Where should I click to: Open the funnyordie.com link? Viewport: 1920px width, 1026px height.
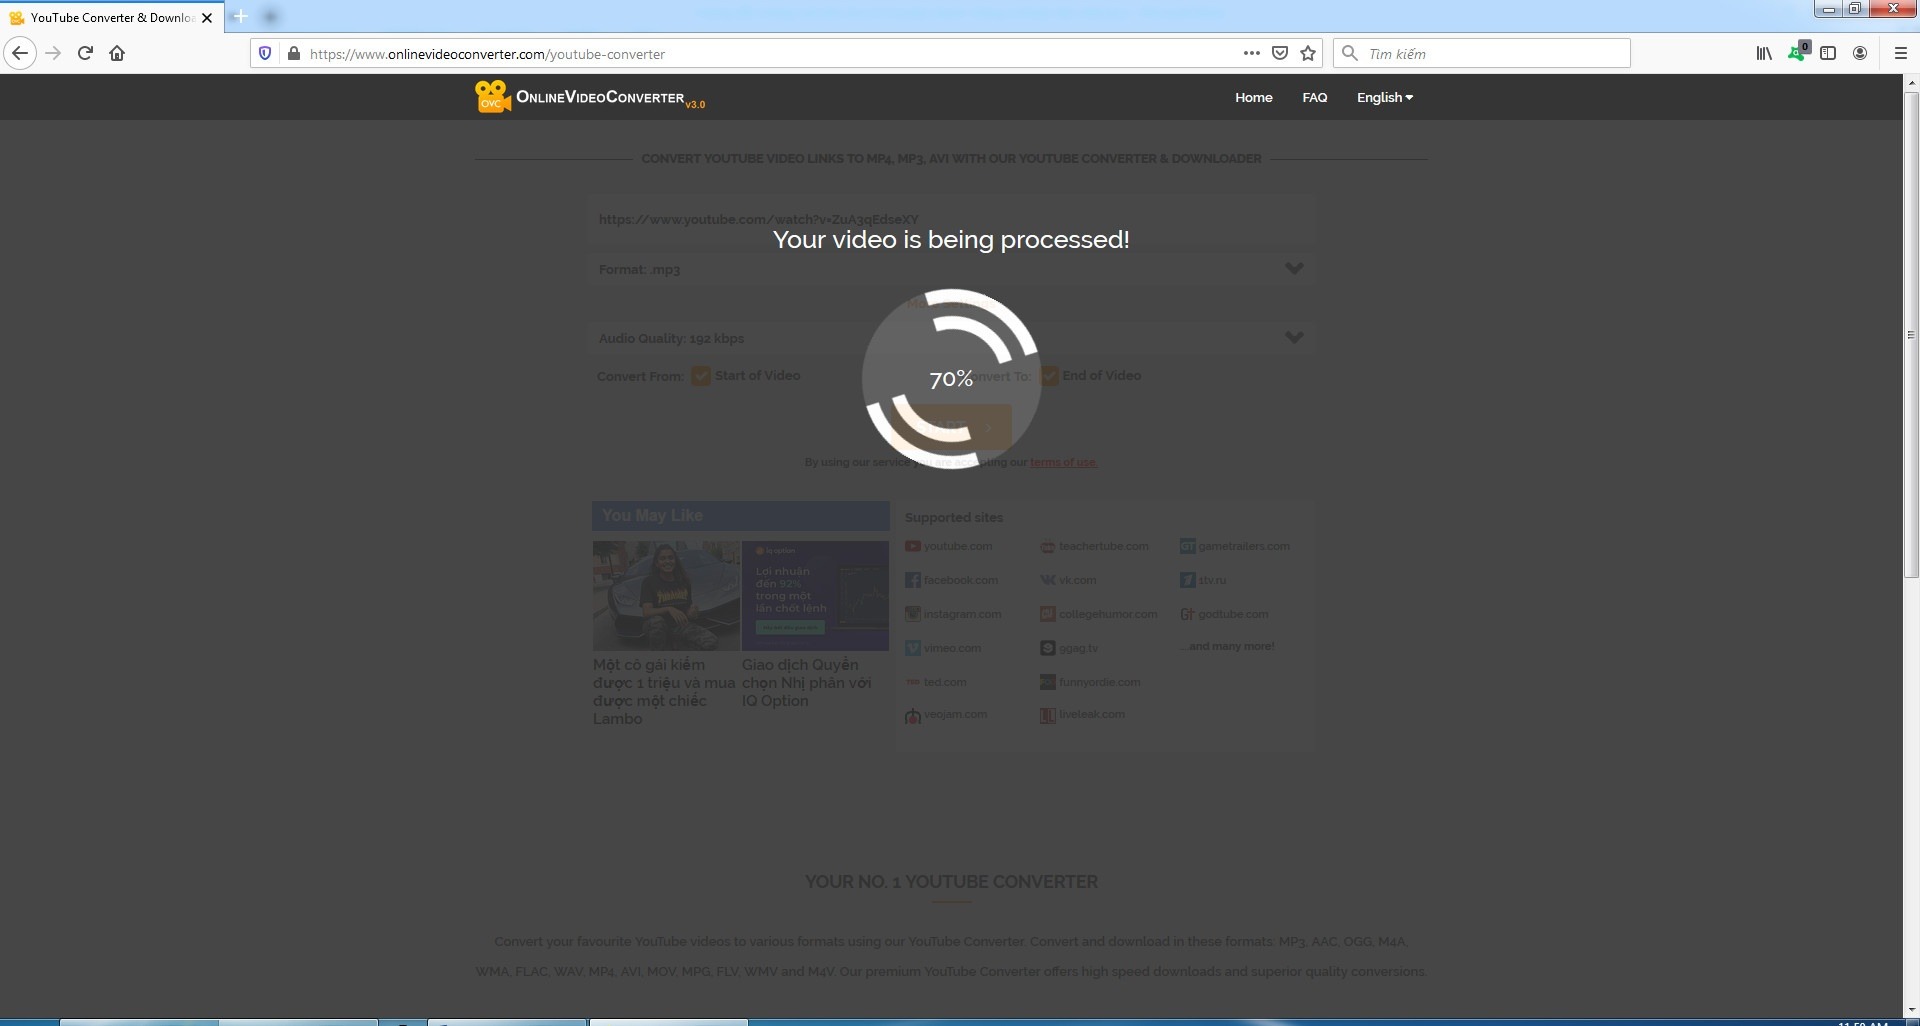(x=1100, y=682)
